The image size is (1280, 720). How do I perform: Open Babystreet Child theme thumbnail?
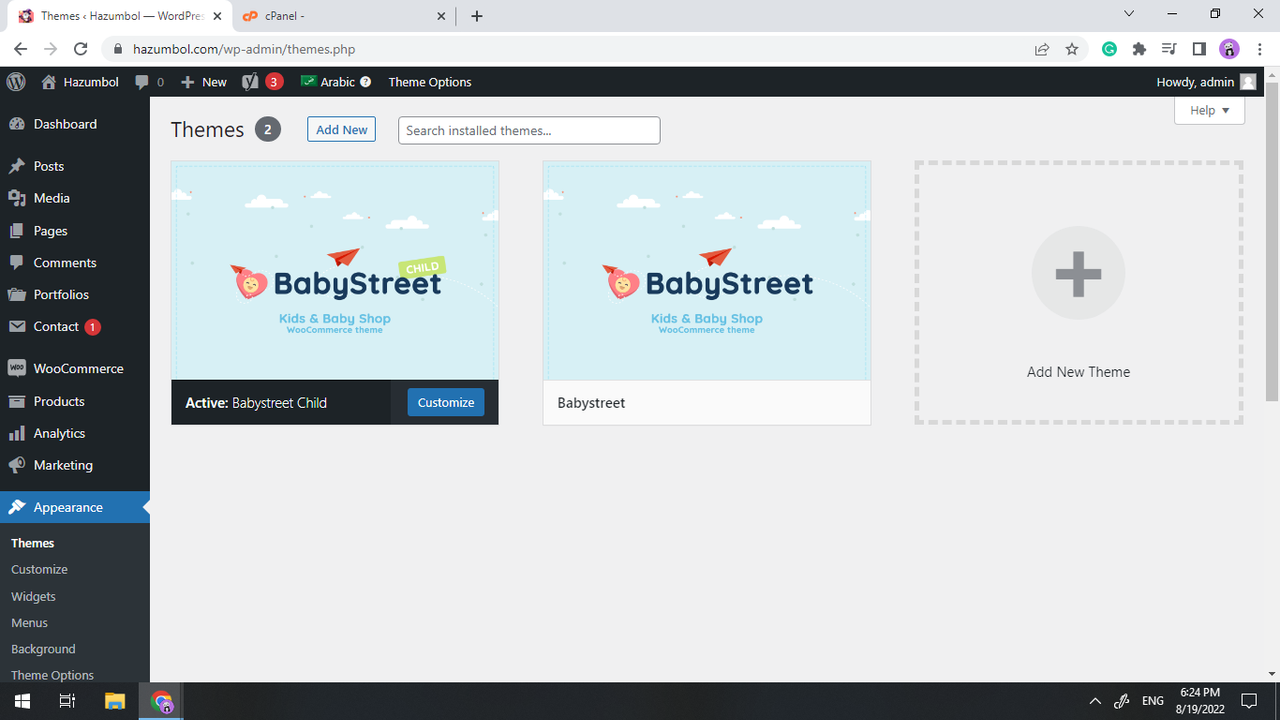click(335, 271)
